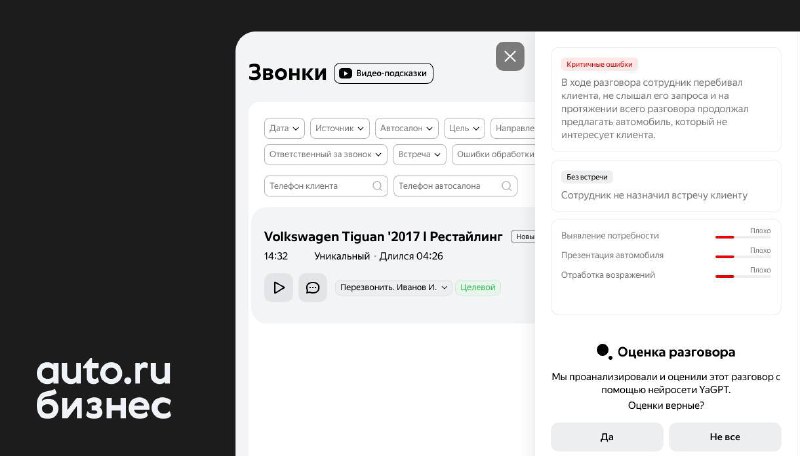800x456 pixels.
Task: Close the panel with the X button
Action: coord(510,57)
